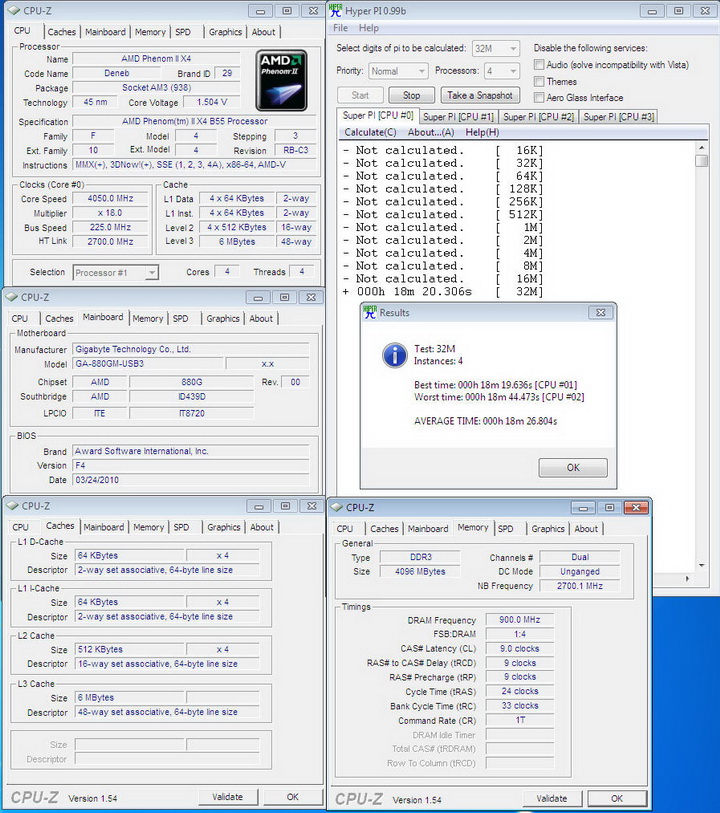Image resolution: width=720 pixels, height=813 pixels.
Task: Click the AMD Phenom II logo image
Action: coord(281,80)
